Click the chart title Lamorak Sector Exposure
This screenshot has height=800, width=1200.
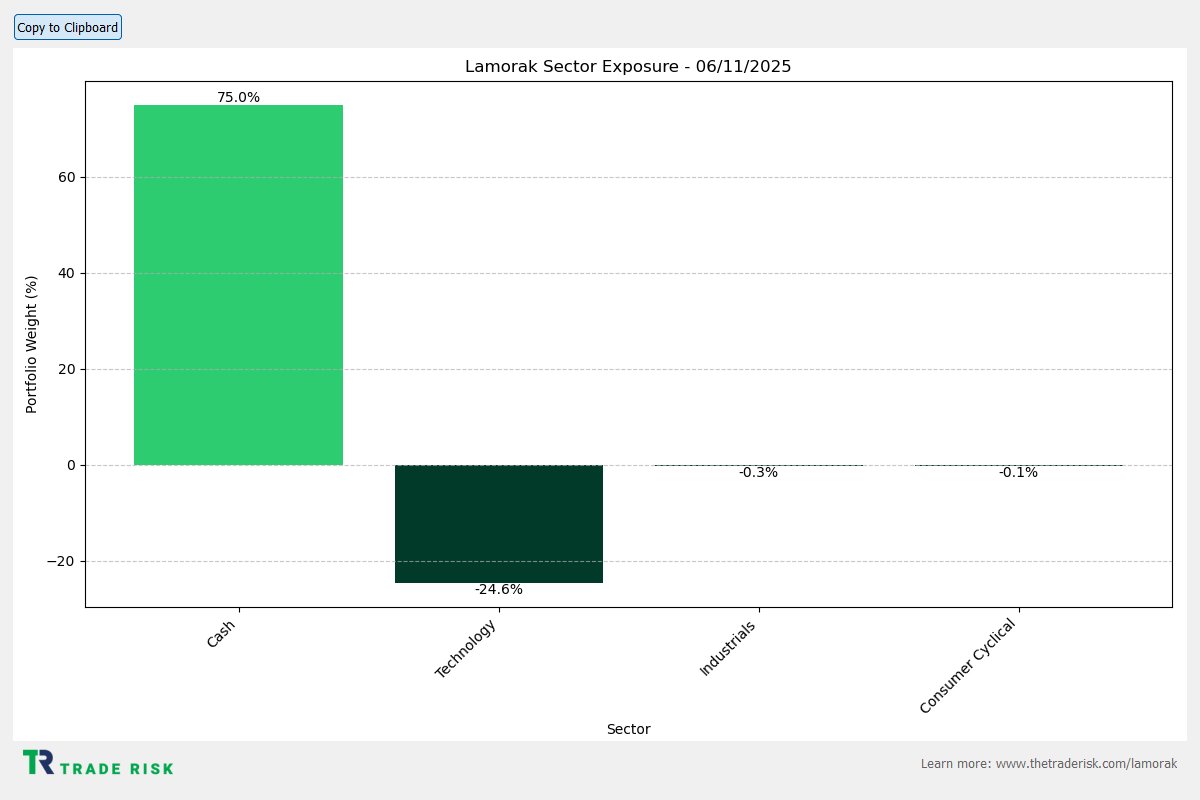pos(628,67)
